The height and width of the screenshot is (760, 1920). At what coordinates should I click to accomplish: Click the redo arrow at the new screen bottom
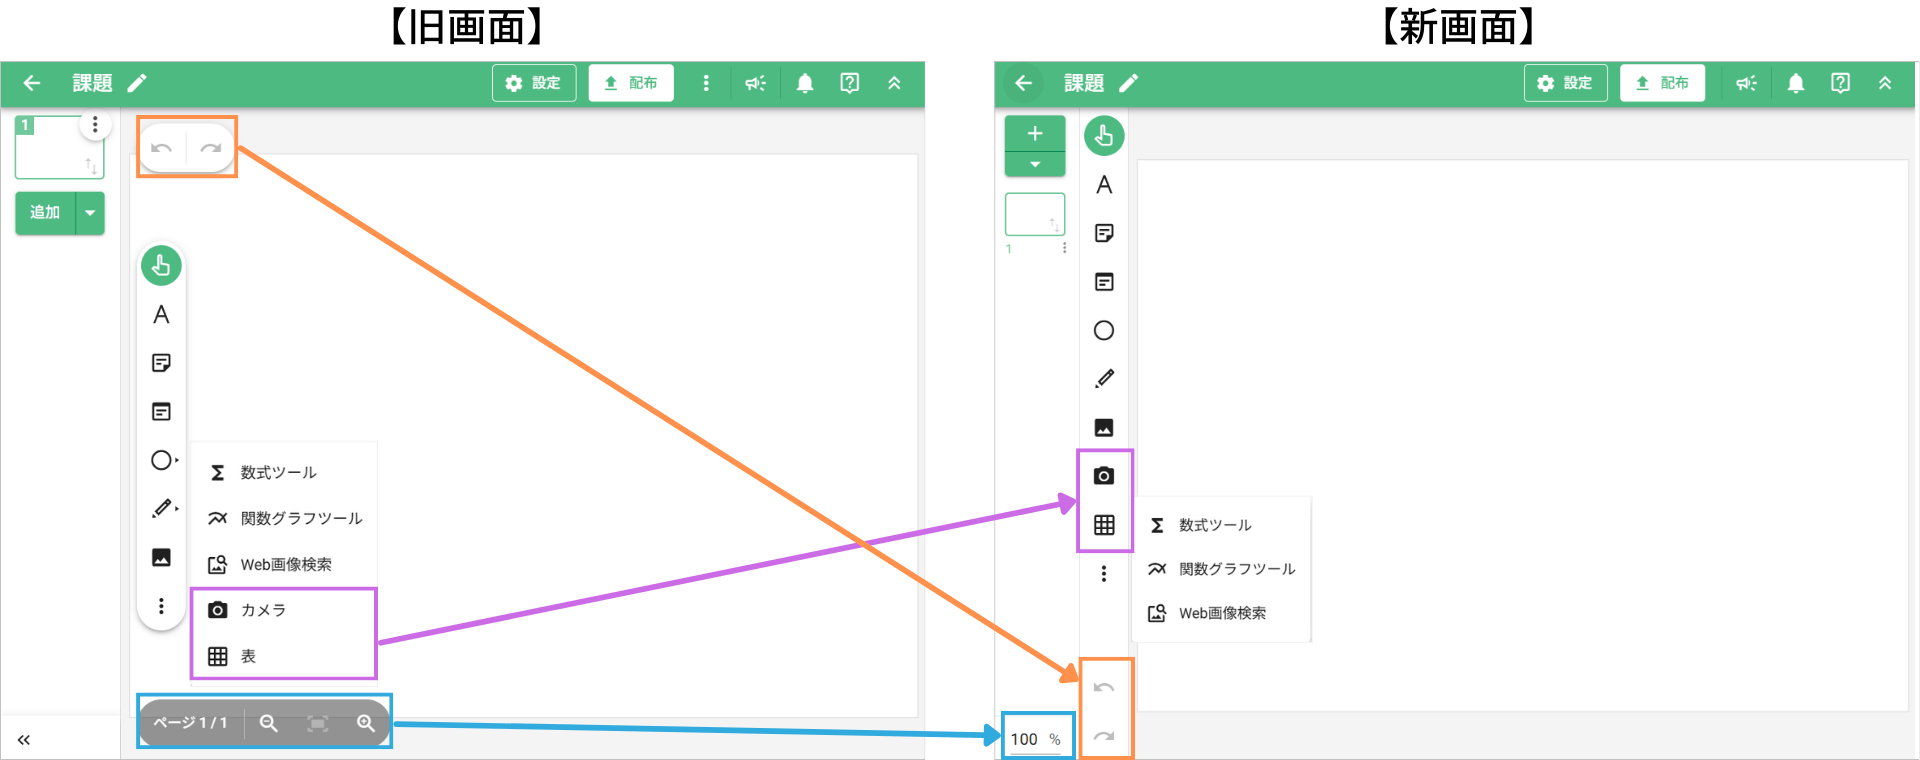(x=1104, y=736)
